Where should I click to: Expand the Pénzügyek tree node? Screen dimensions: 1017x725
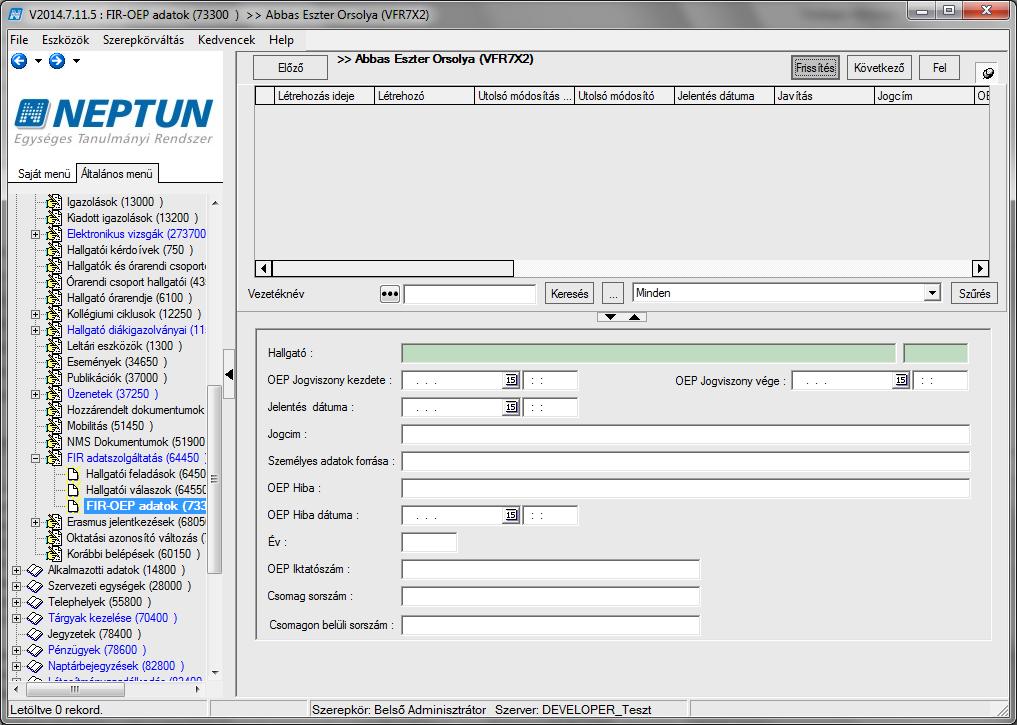(17, 650)
